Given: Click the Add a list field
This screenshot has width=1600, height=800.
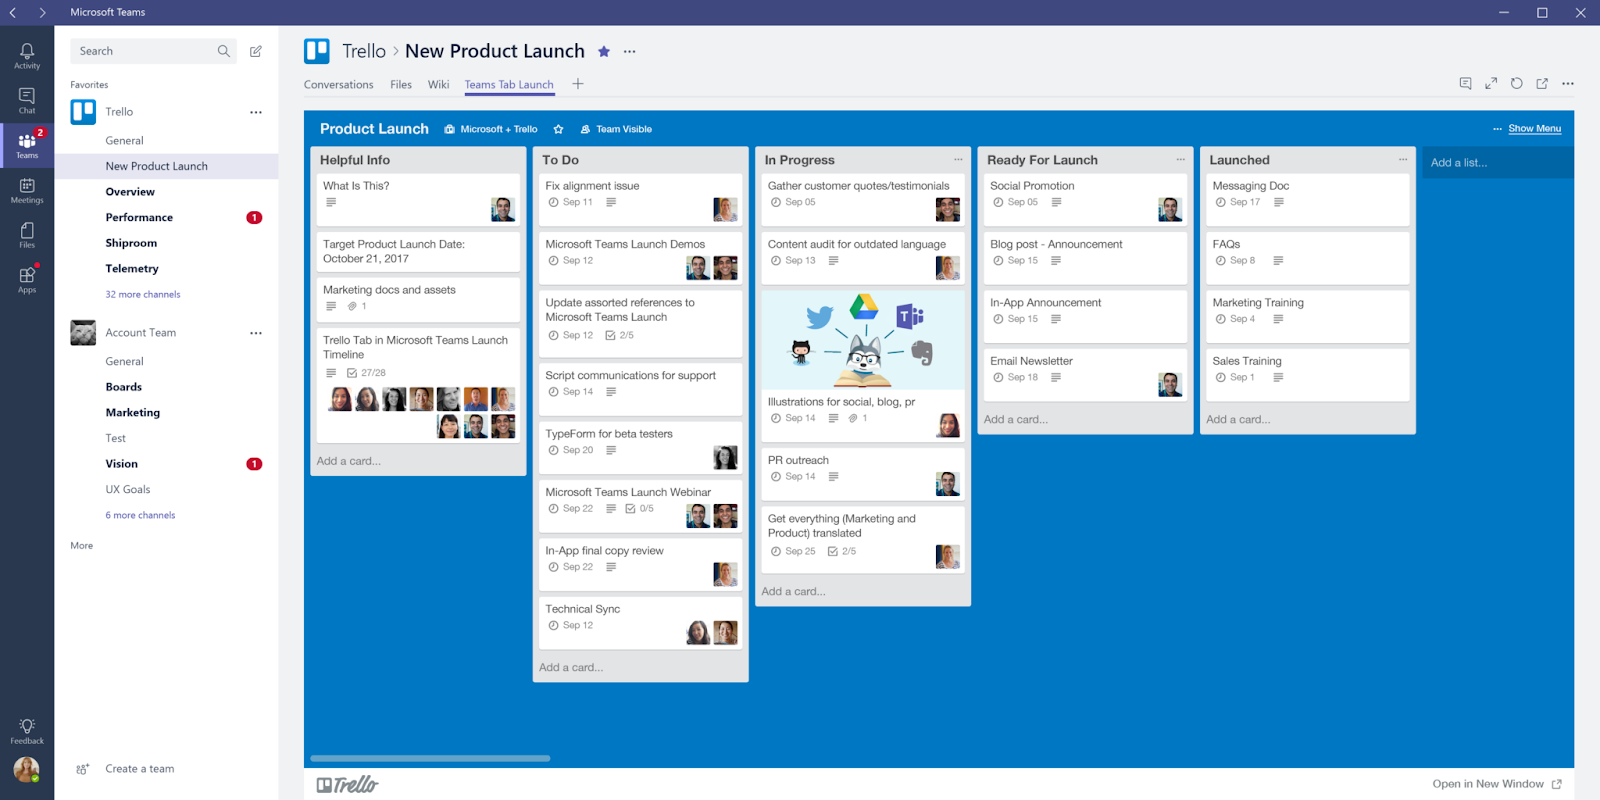Looking at the screenshot, I should pyautogui.click(x=1497, y=163).
